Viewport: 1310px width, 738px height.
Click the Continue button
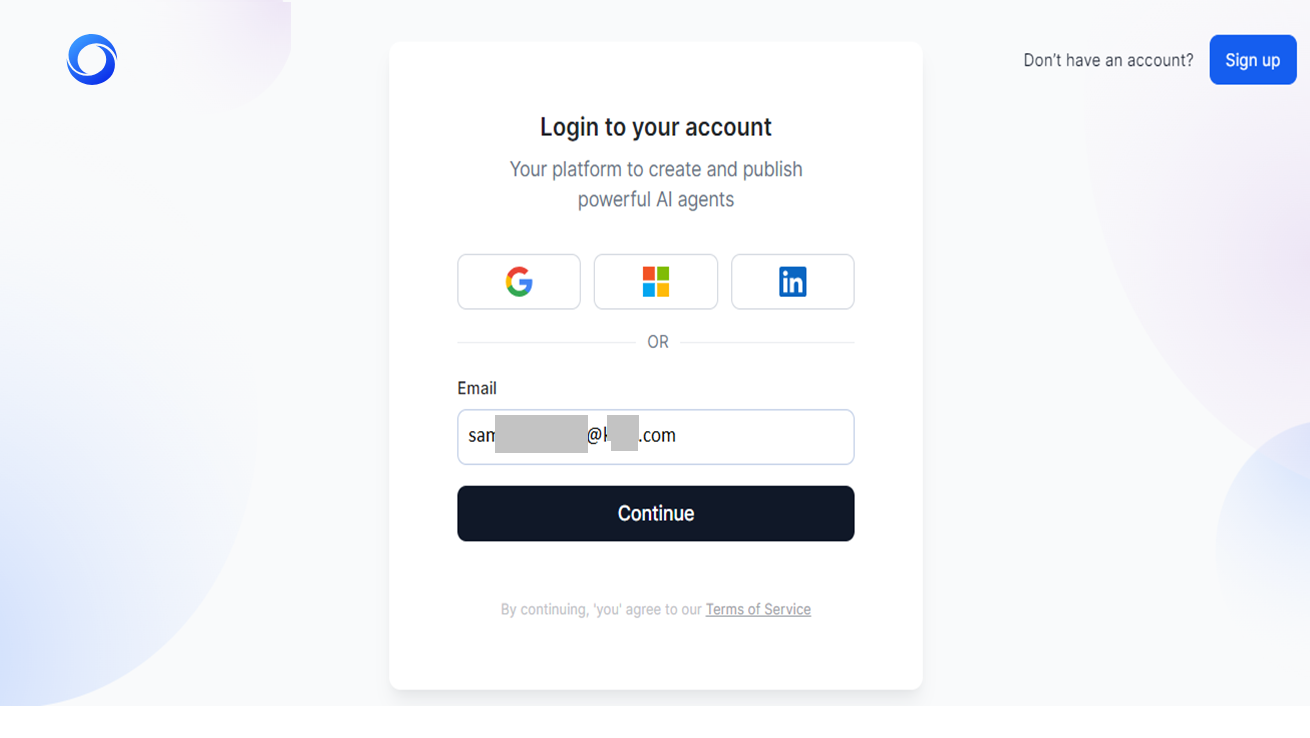[x=655, y=513]
